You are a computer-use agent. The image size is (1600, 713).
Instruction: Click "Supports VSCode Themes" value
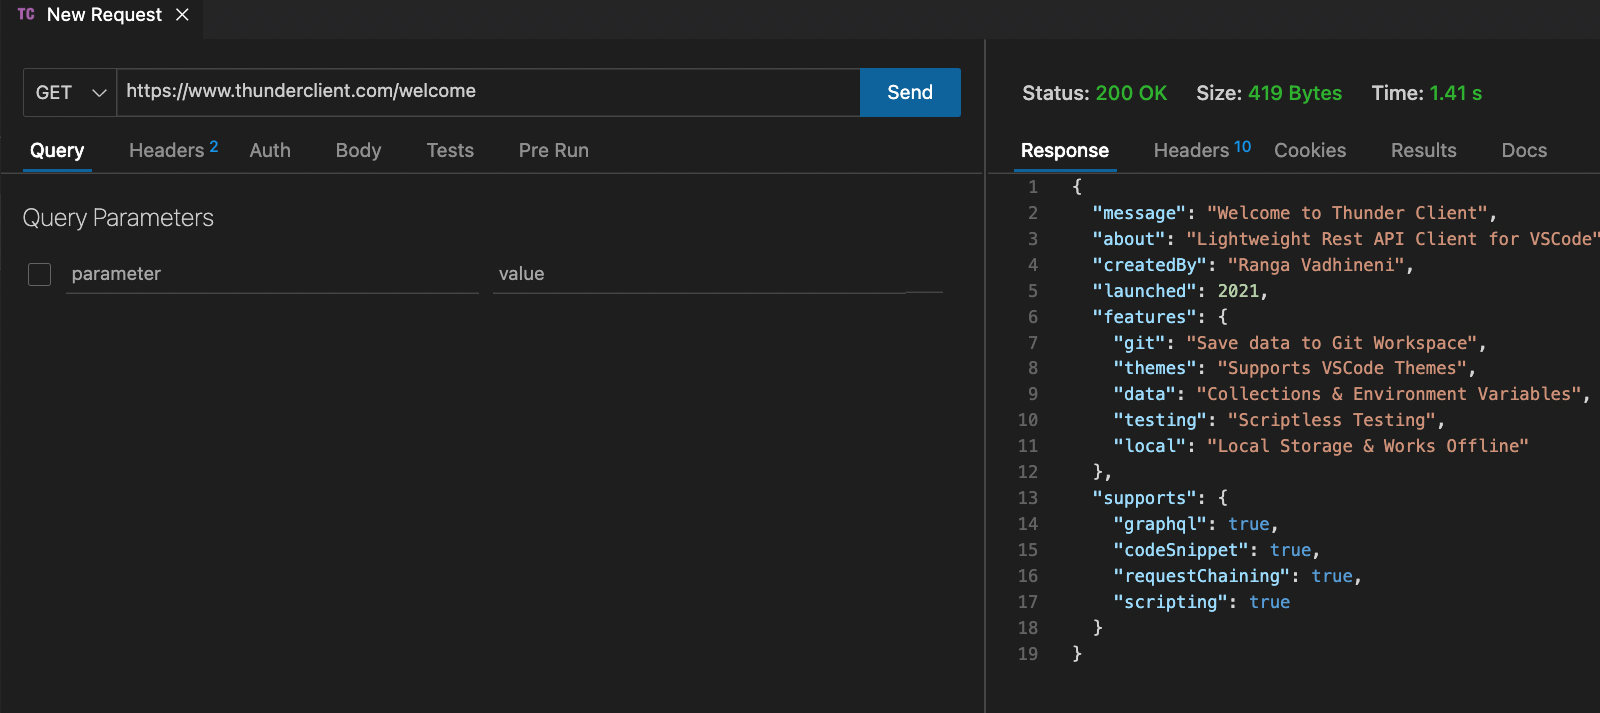pos(1342,368)
